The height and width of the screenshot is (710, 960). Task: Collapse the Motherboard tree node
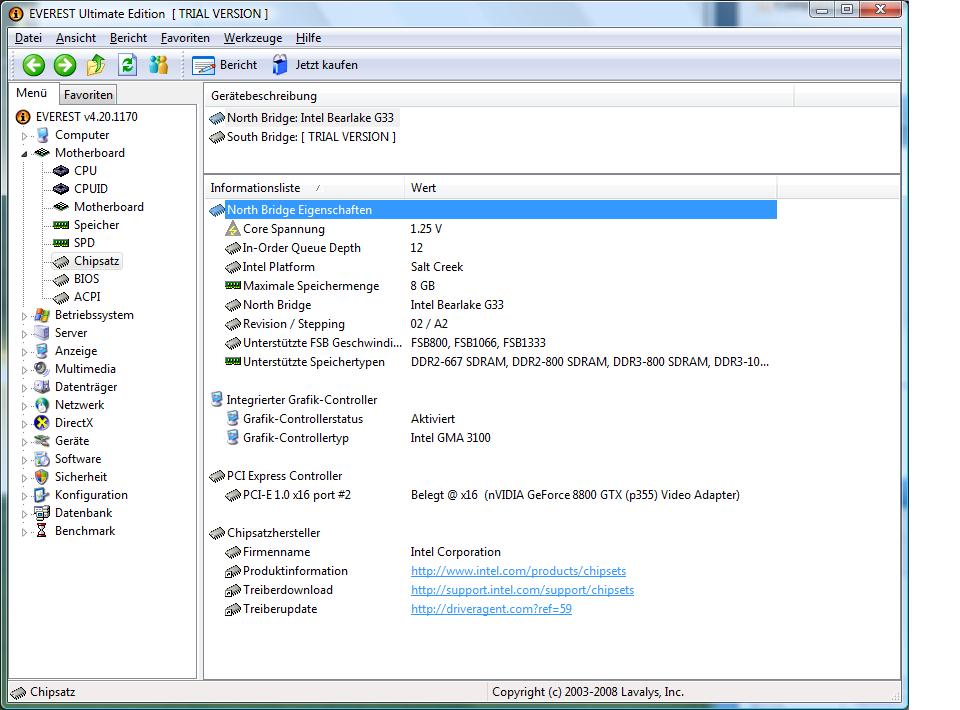(24, 154)
